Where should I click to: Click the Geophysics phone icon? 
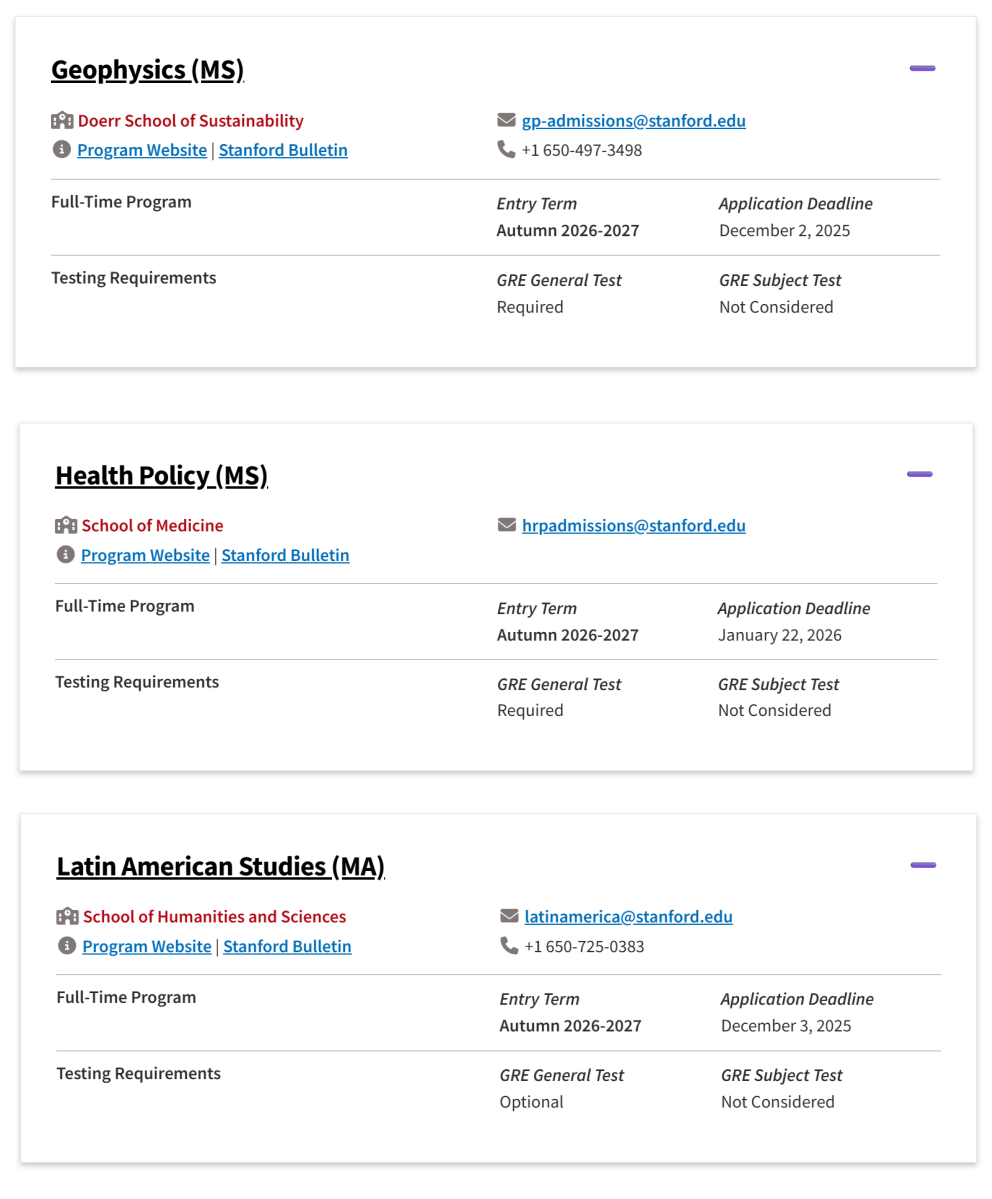[506, 150]
